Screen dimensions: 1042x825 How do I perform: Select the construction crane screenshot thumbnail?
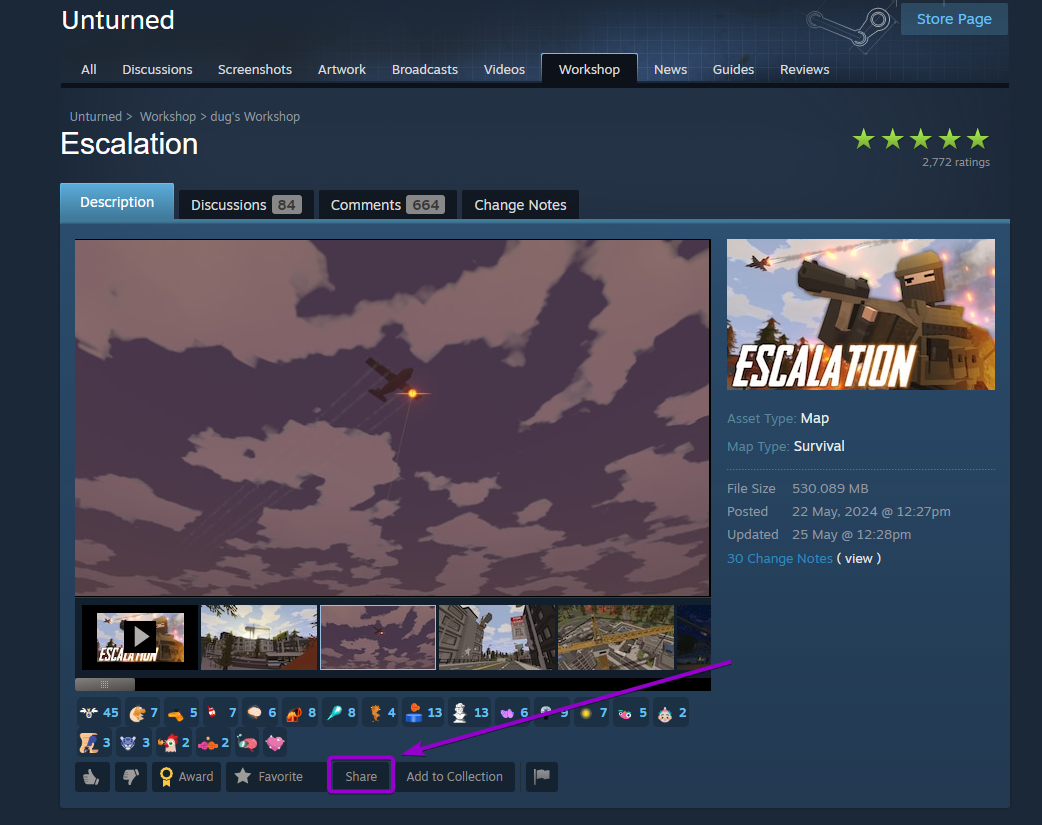click(x=259, y=637)
